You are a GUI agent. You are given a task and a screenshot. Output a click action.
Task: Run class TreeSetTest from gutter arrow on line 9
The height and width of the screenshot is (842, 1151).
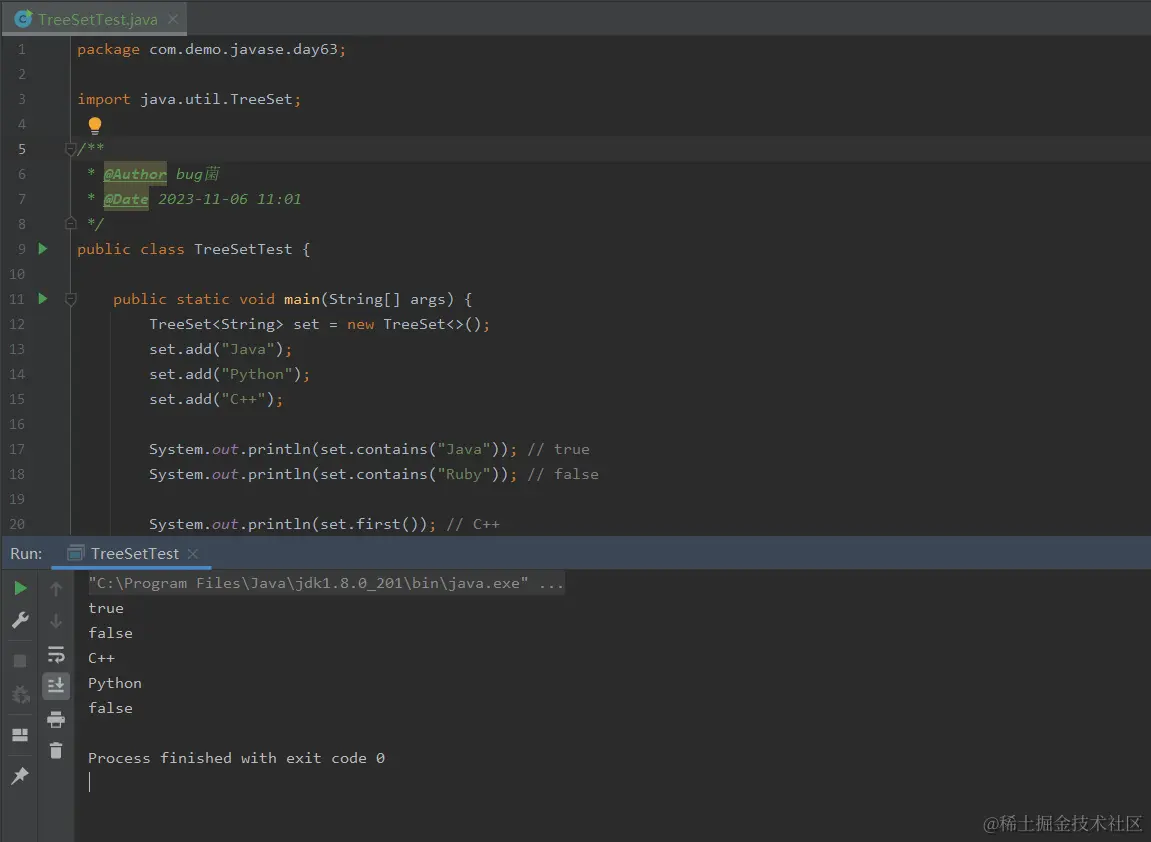click(x=43, y=249)
